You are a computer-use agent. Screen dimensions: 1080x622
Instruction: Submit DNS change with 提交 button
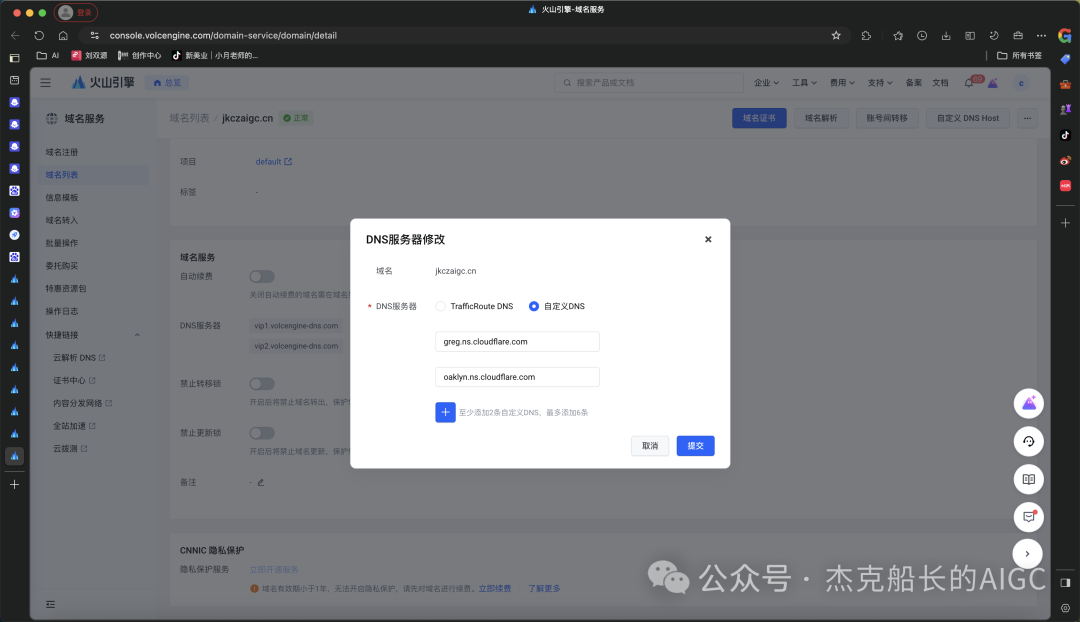point(695,446)
